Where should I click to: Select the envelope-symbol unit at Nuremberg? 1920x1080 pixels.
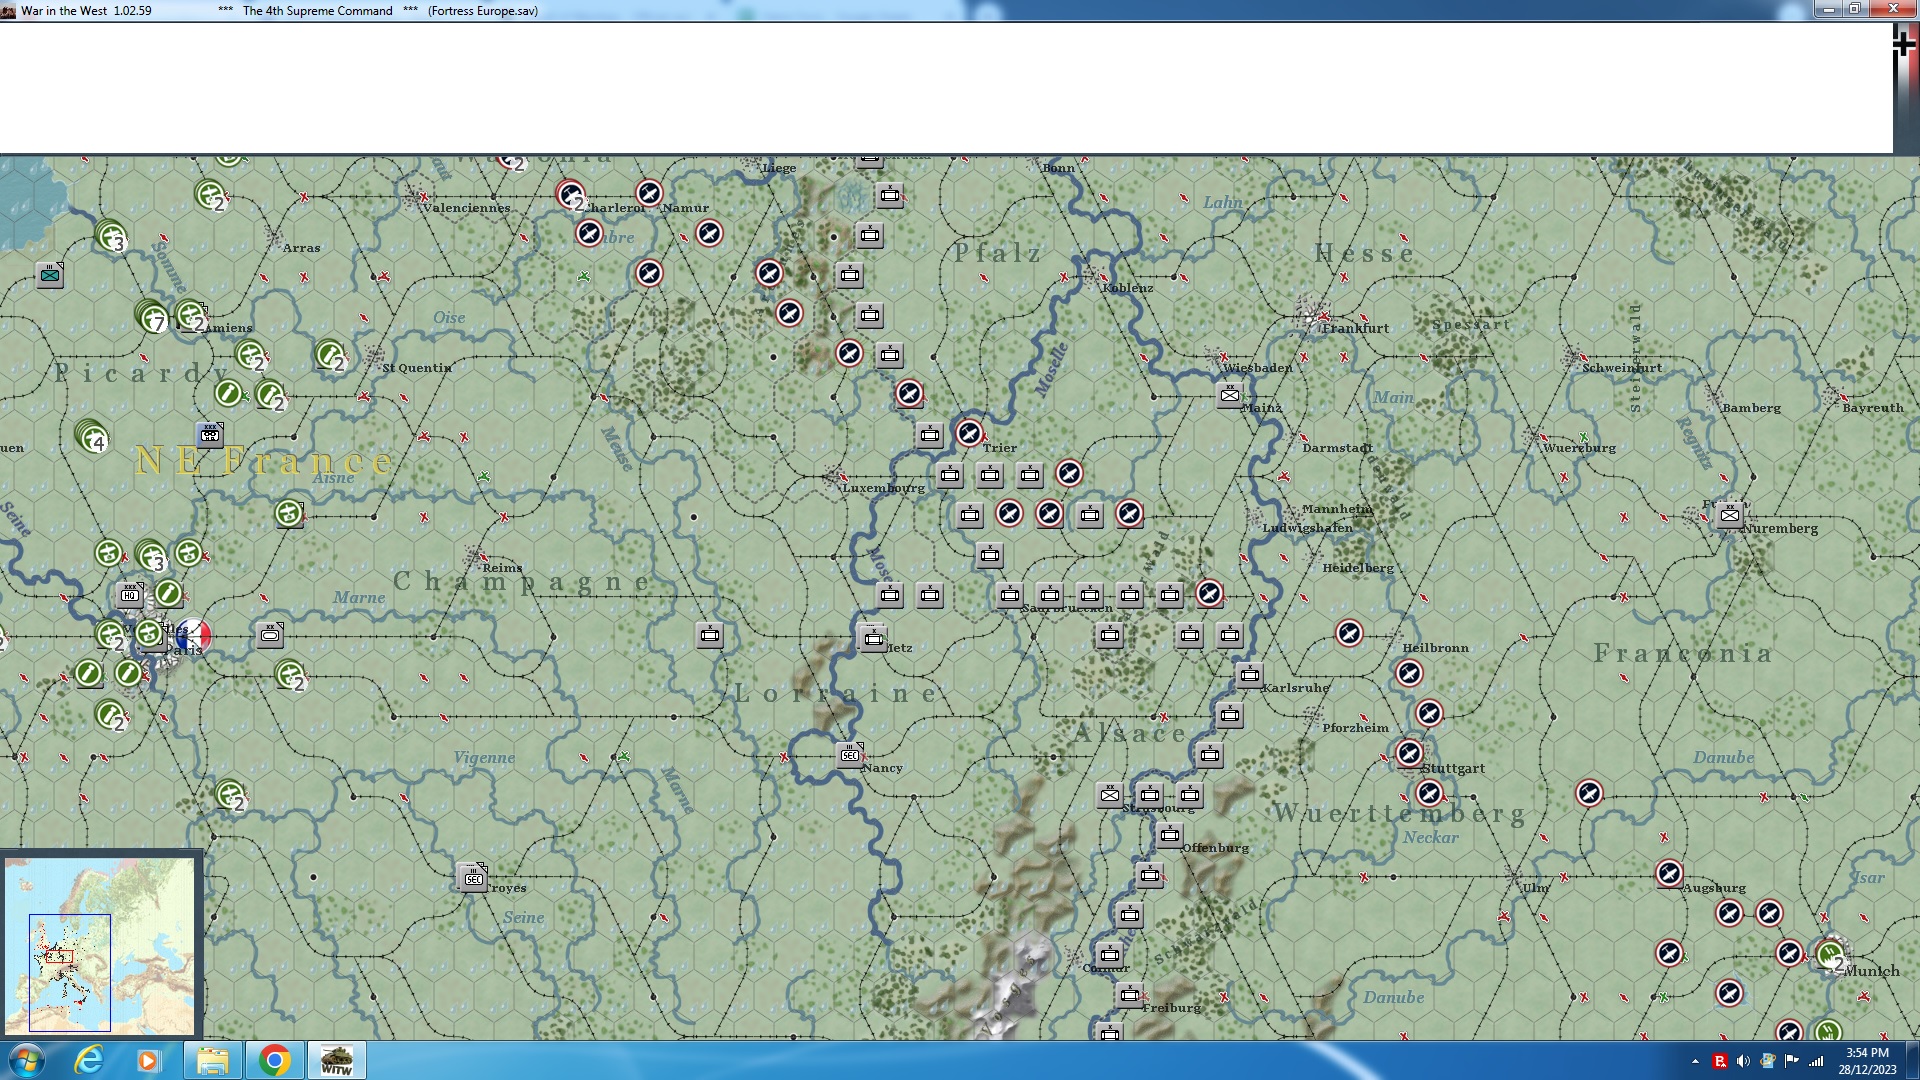point(1729,515)
